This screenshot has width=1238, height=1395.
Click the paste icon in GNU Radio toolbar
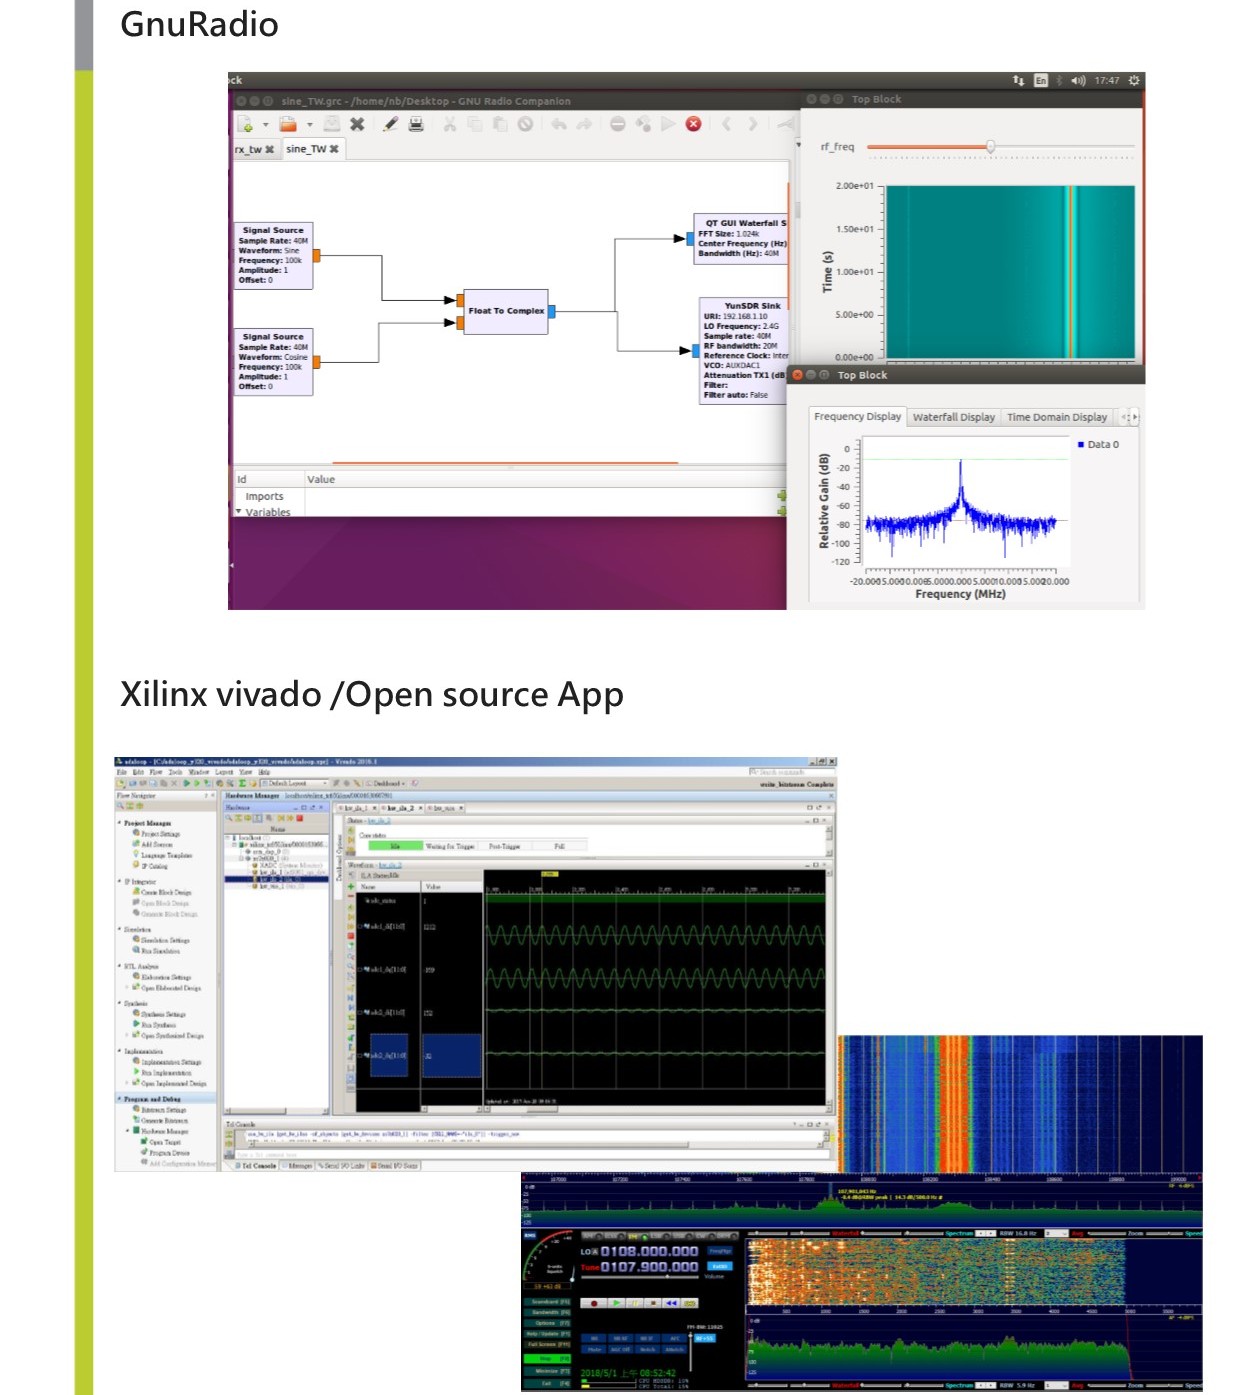(500, 124)
